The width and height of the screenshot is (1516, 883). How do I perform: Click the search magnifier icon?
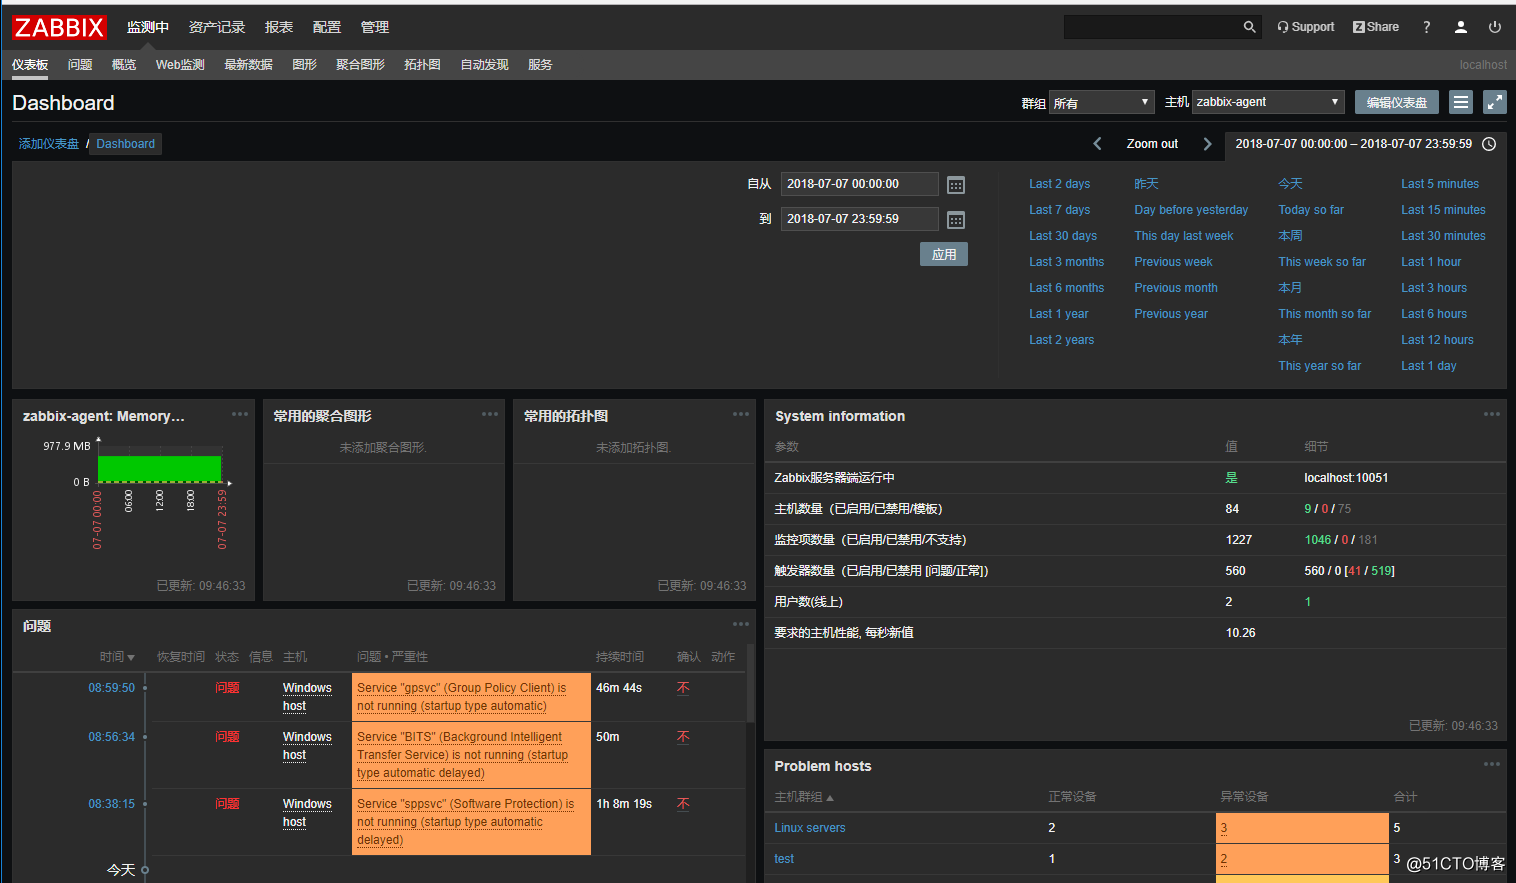point(1249,27)
